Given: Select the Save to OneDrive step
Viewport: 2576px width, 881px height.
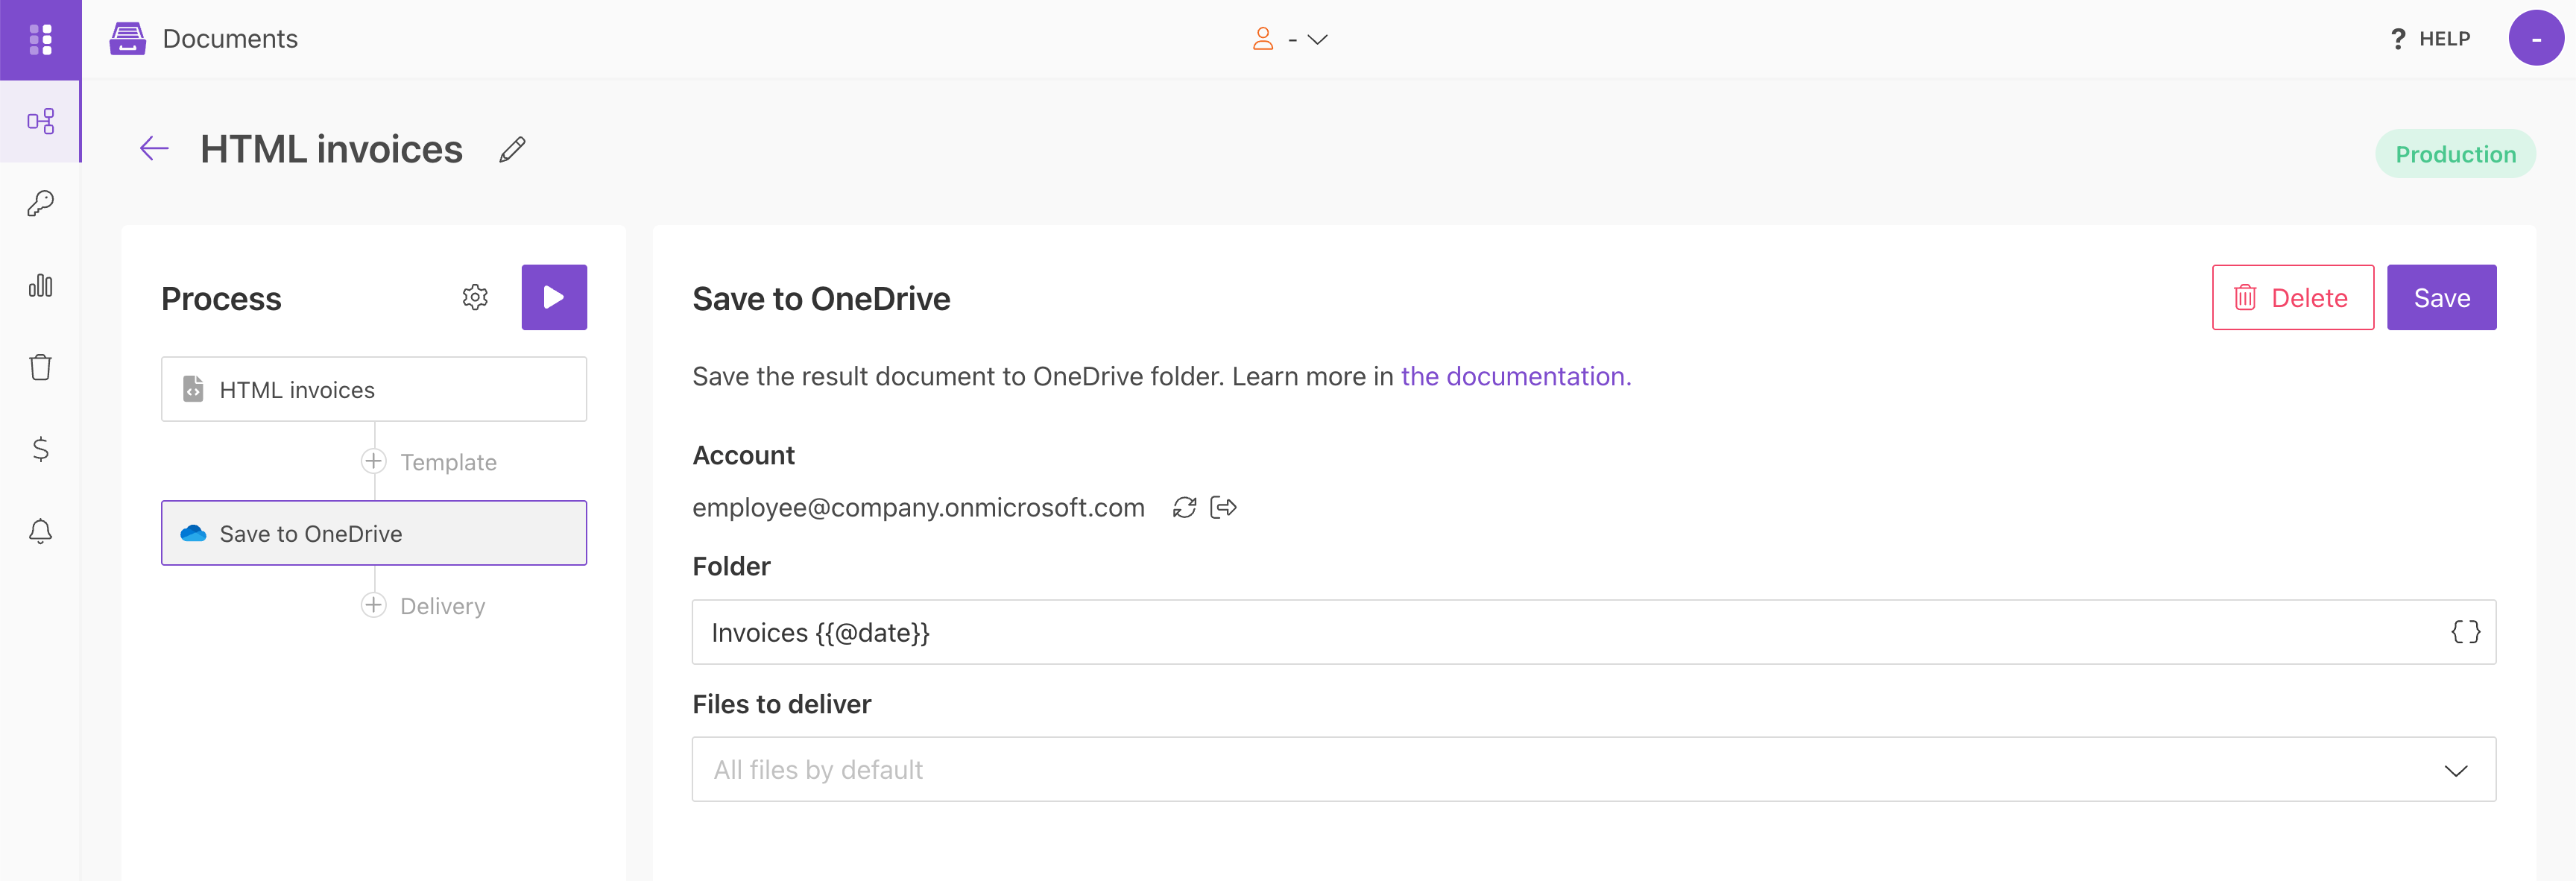Looking at the screenshot, I should 374,533.
